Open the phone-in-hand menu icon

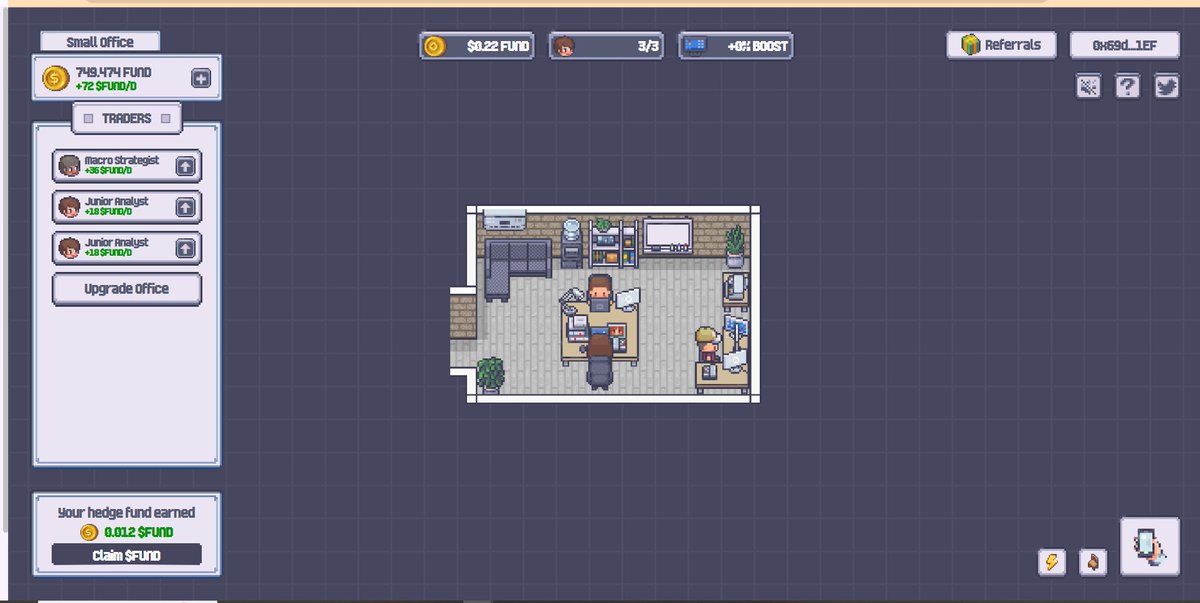(1149, 546)
